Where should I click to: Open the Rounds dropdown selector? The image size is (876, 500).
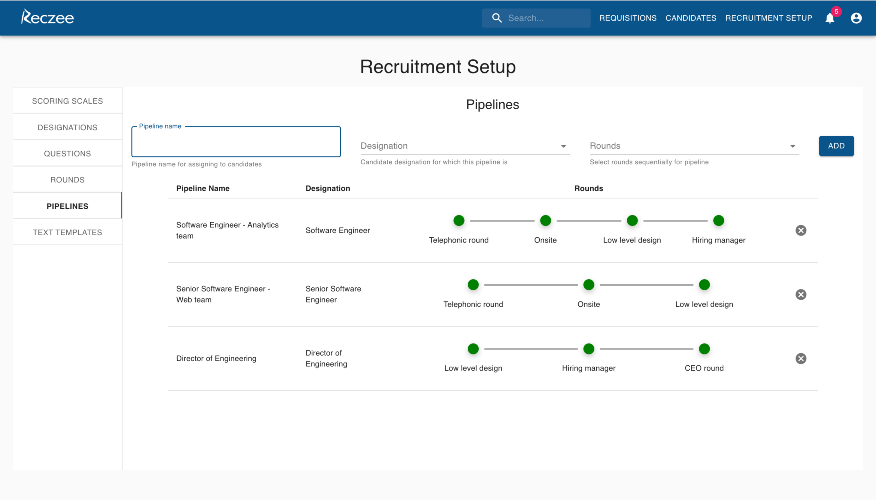click(694, 146)
